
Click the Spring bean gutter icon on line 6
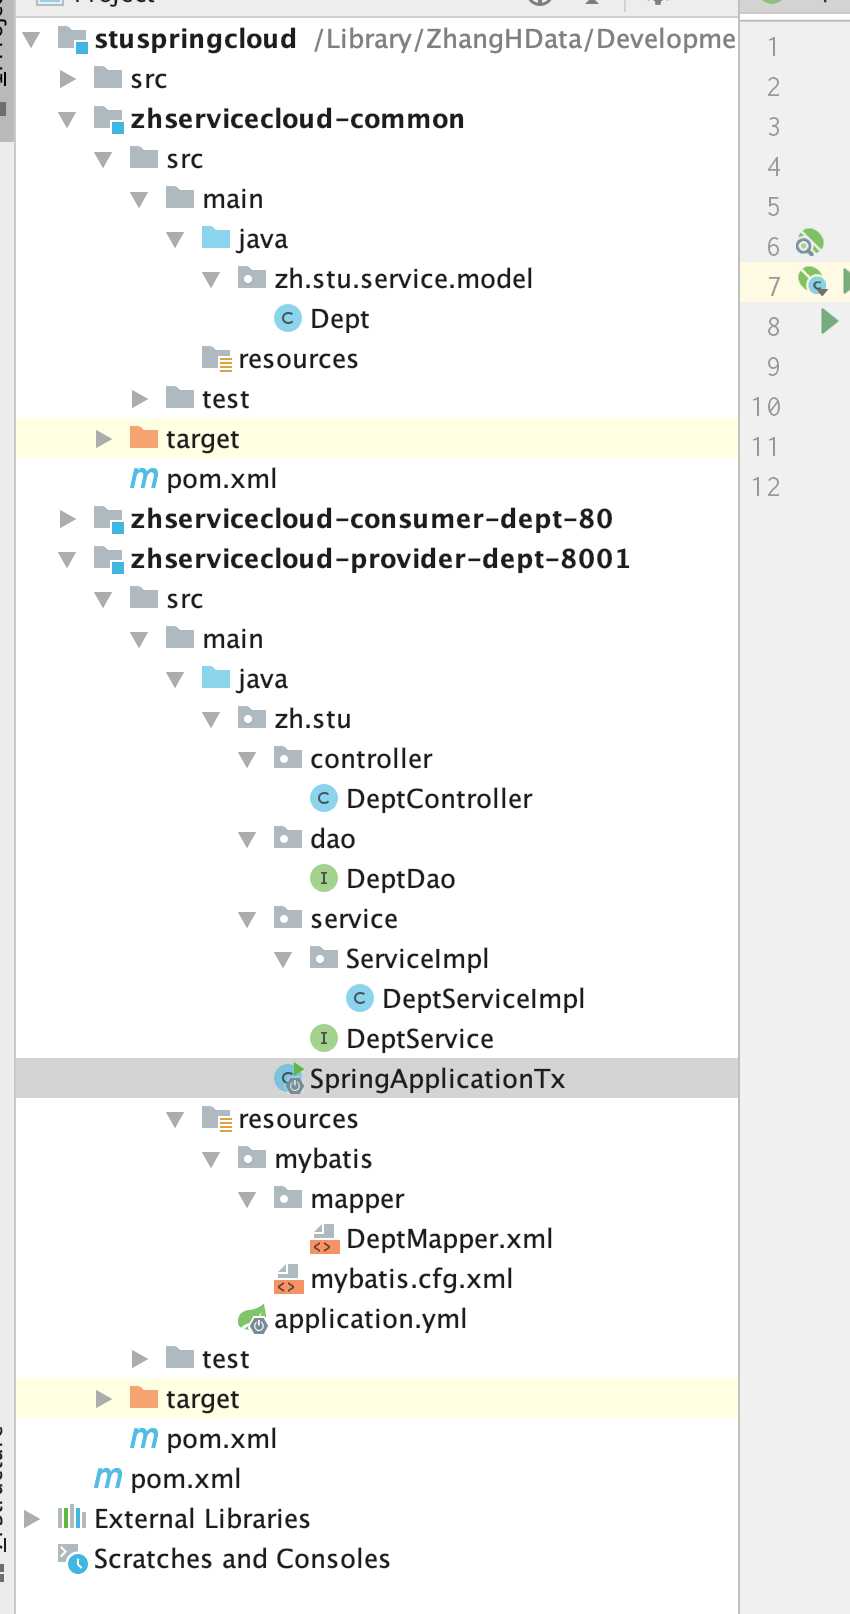[809, 243]
